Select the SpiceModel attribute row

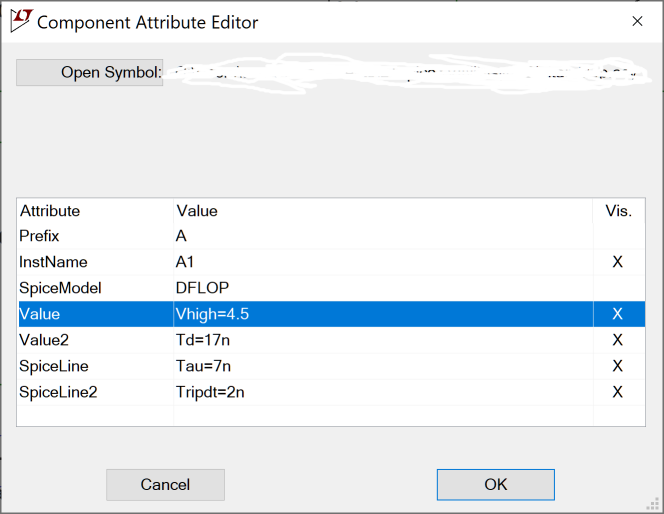coord(332,288)
